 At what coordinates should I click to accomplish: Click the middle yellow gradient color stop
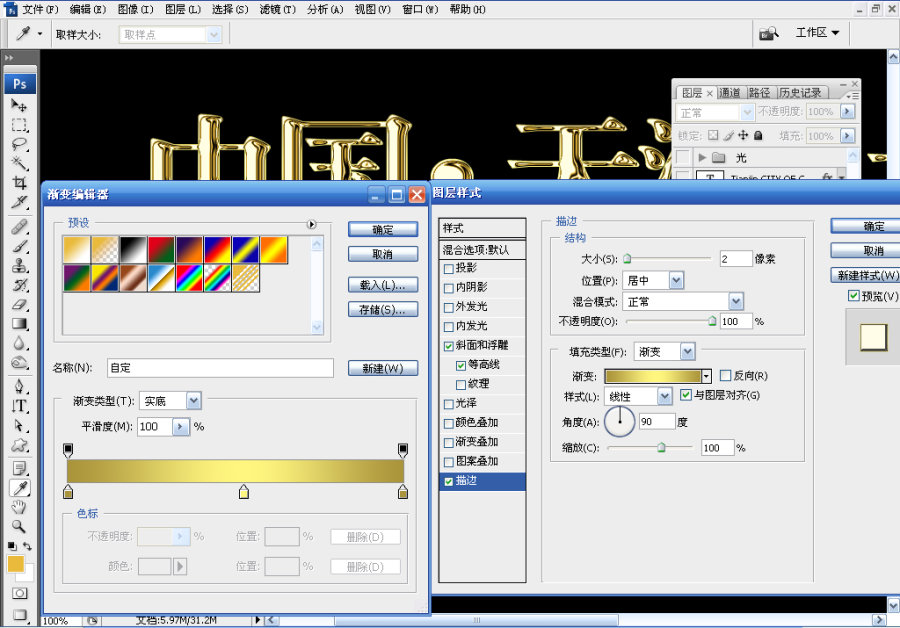coord(243,491)
